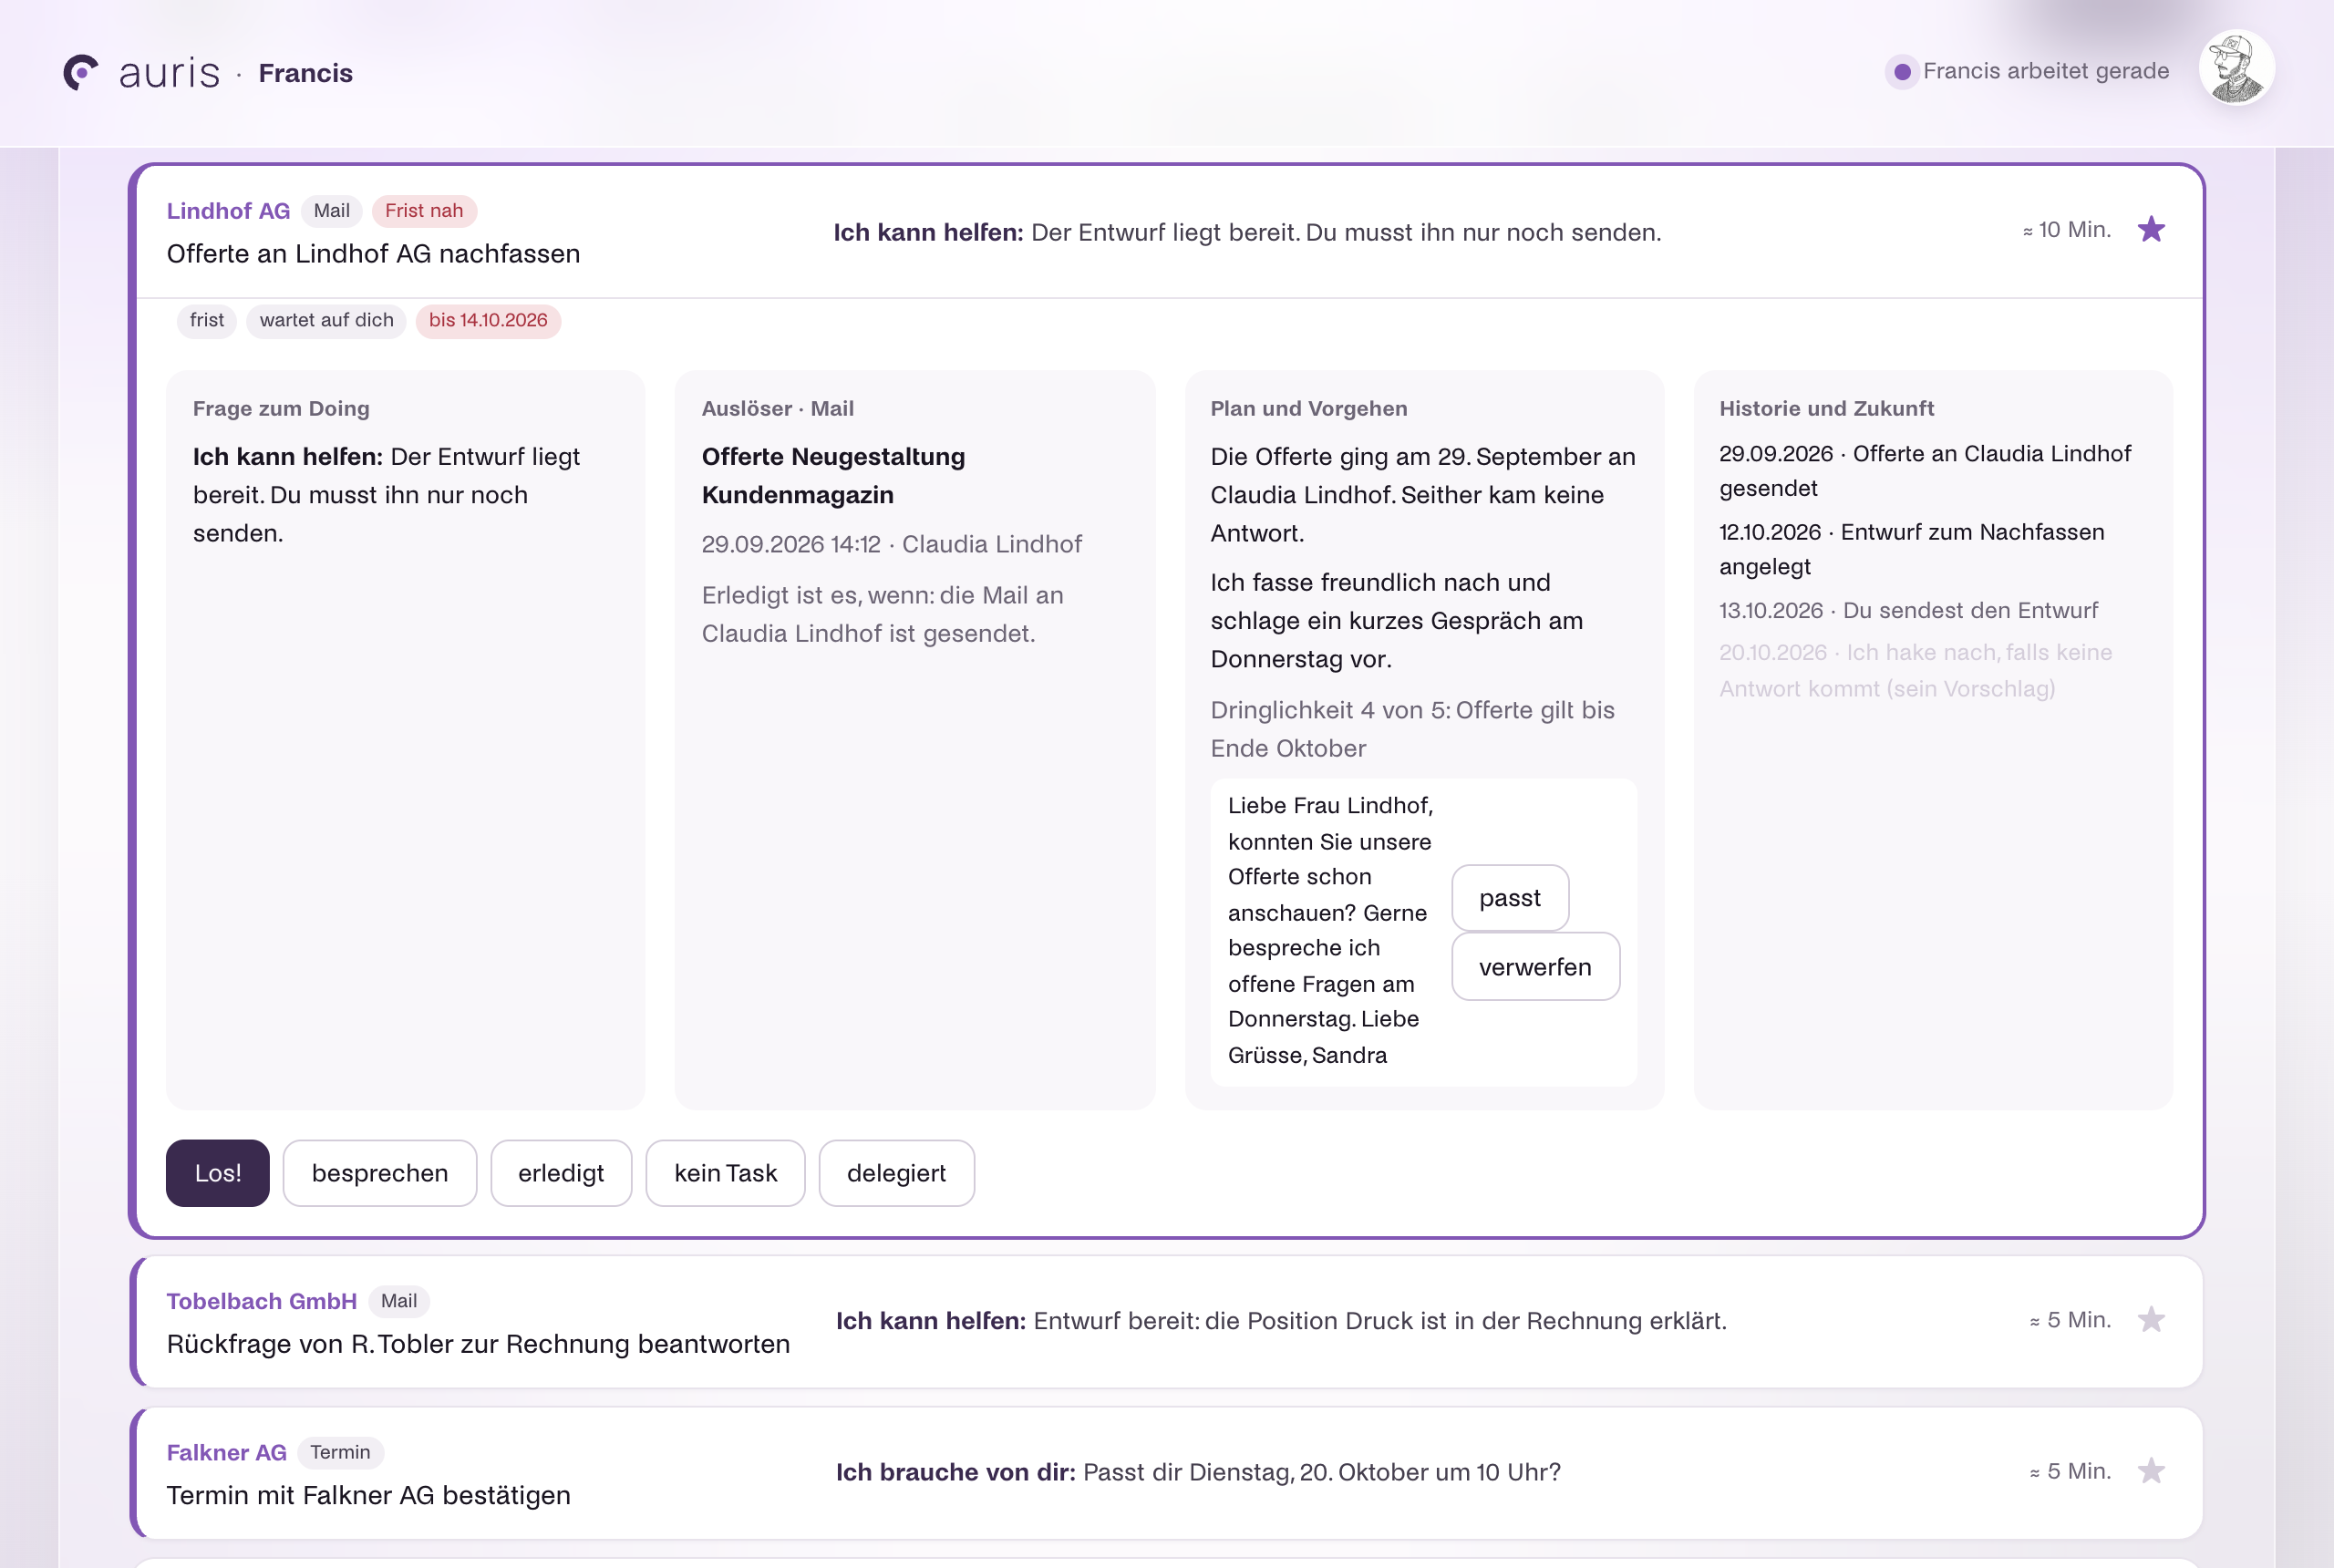Click the 13.10.2026 Du sendest den Entwurf entry
Image resolution: width=2334 pixels, height=1568 pixels.
pos(1908,610)
